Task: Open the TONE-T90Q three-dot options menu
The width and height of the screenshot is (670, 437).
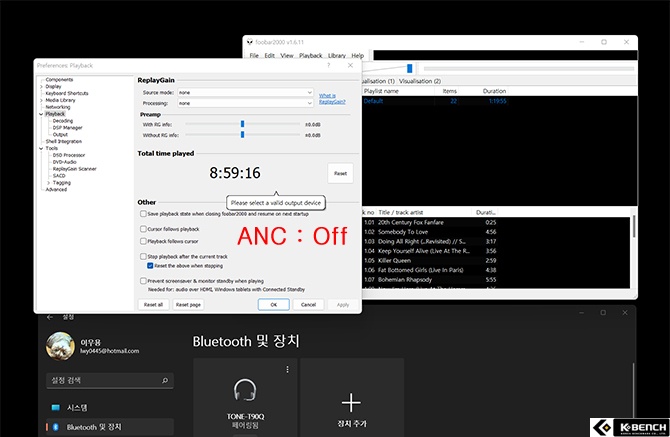Action: pos(288,369)
